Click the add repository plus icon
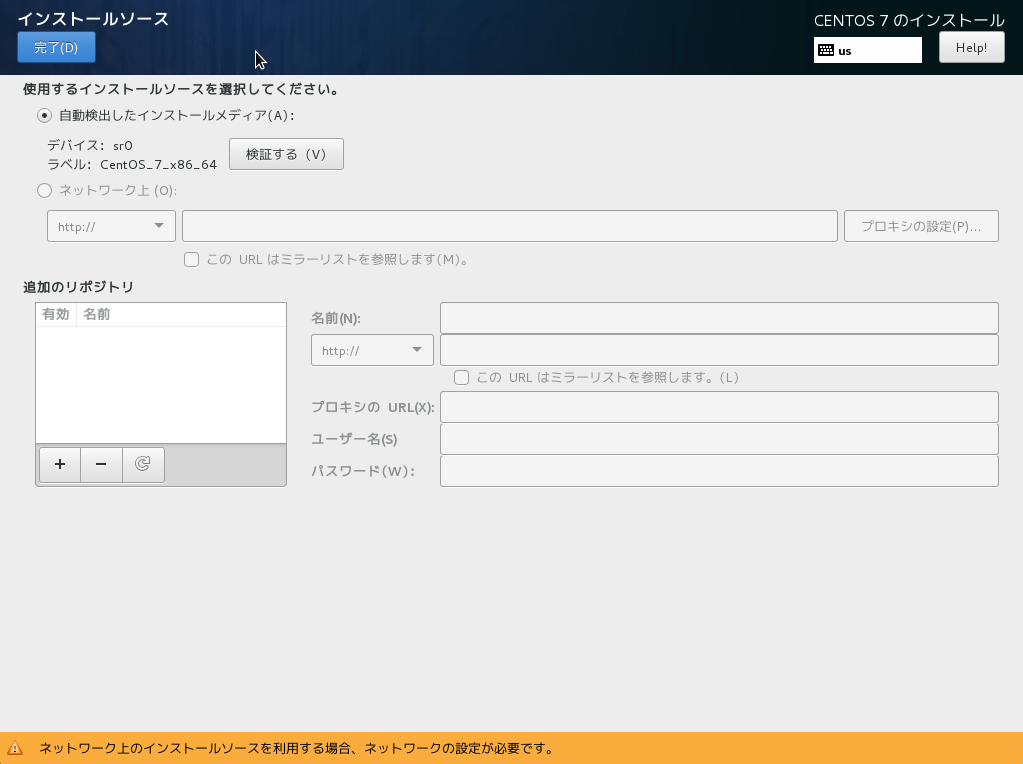 click(60, 465)
